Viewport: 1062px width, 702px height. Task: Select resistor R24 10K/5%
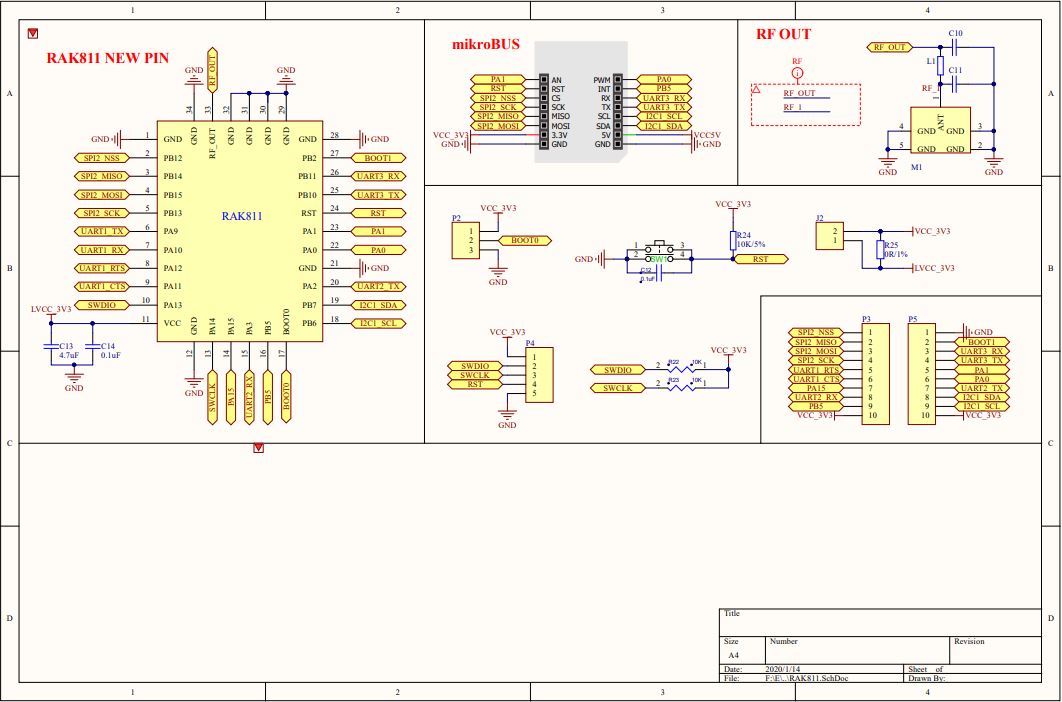pyautogui.click(x=733, y=240)
